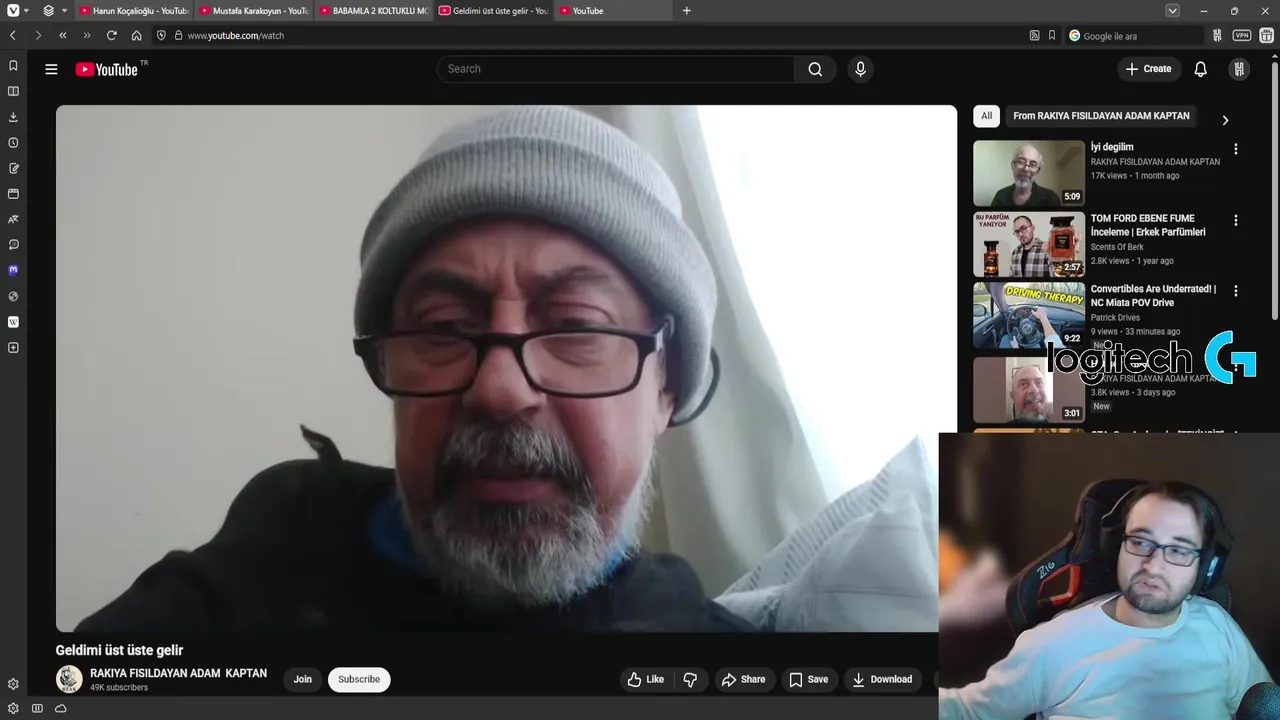Open options for İyi degilim video
Viewport: 1280px width, 720px height.
[1235, 149]
